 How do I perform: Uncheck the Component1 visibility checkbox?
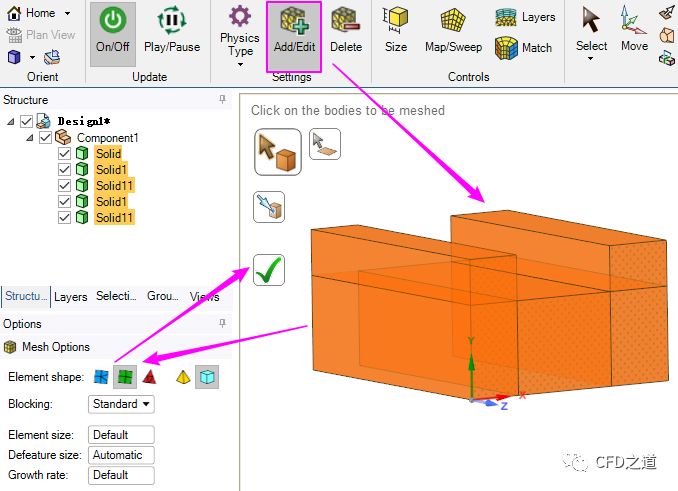[x=45, y=137]
